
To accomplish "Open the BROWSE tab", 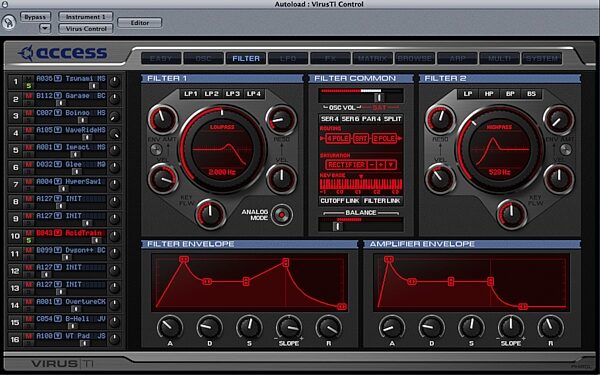I will [x=415, y=59].
